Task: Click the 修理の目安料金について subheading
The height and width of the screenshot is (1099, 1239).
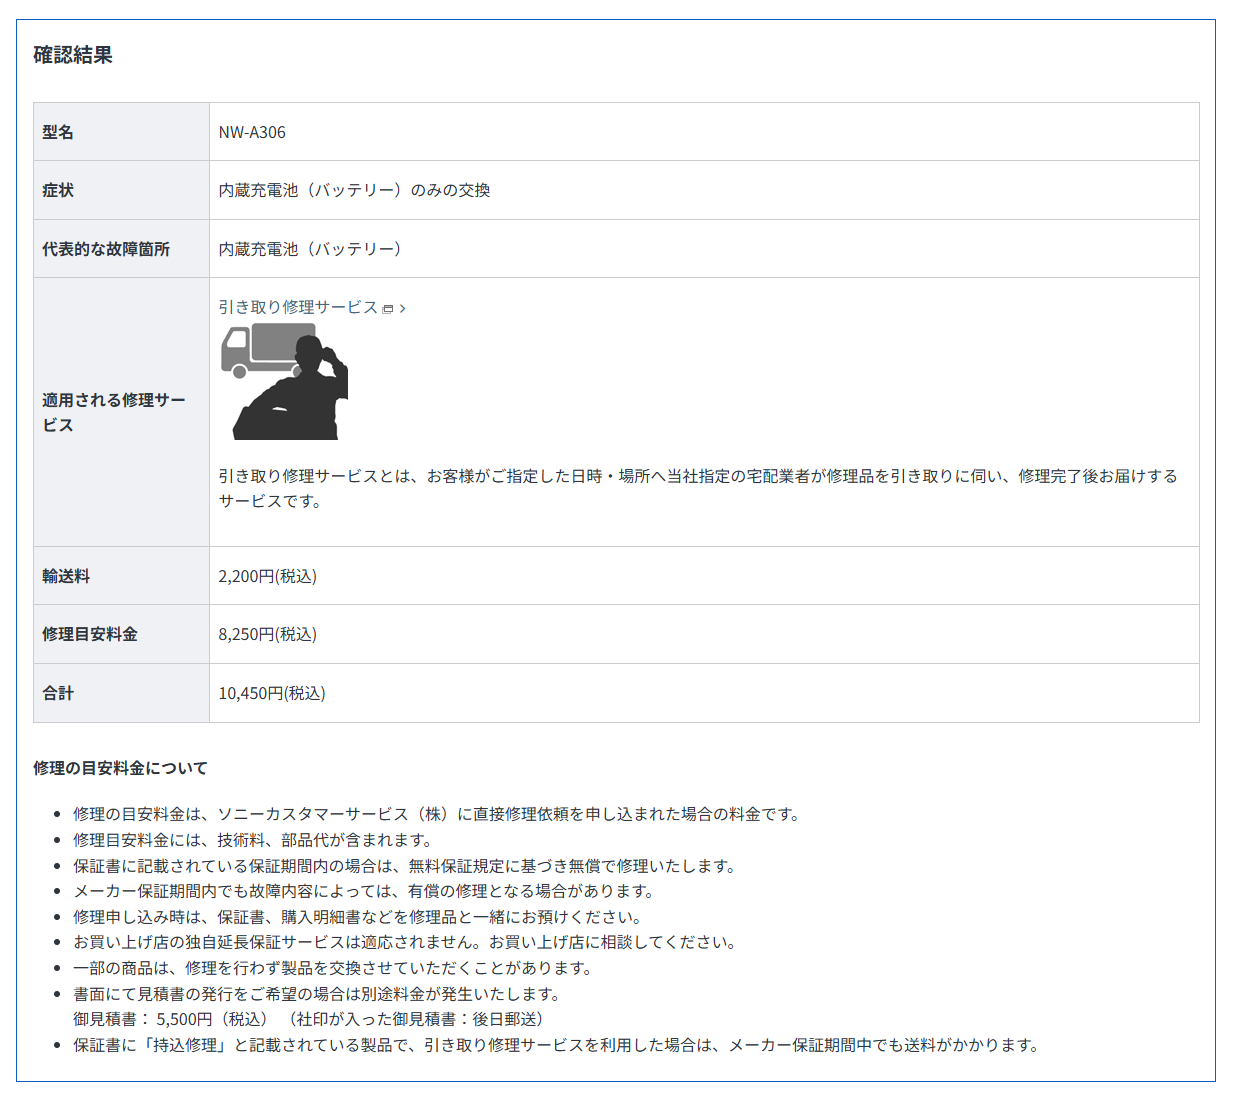Action: (x=120, y=768)
